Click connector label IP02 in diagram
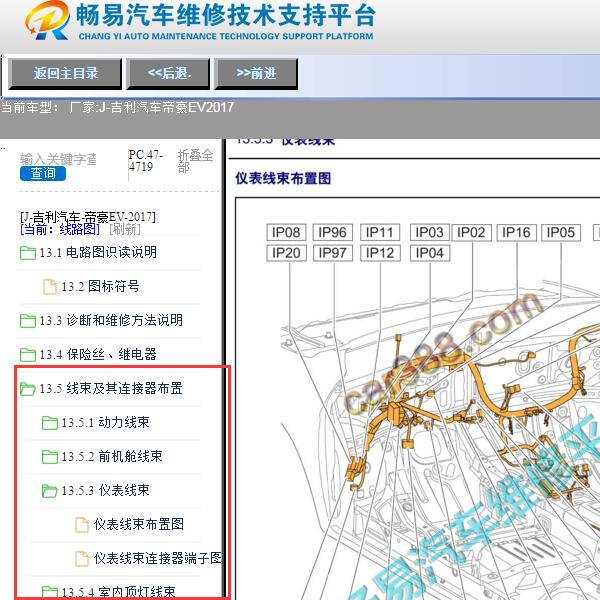The width and height of the screenshot is (600, 600). (471, 232)
